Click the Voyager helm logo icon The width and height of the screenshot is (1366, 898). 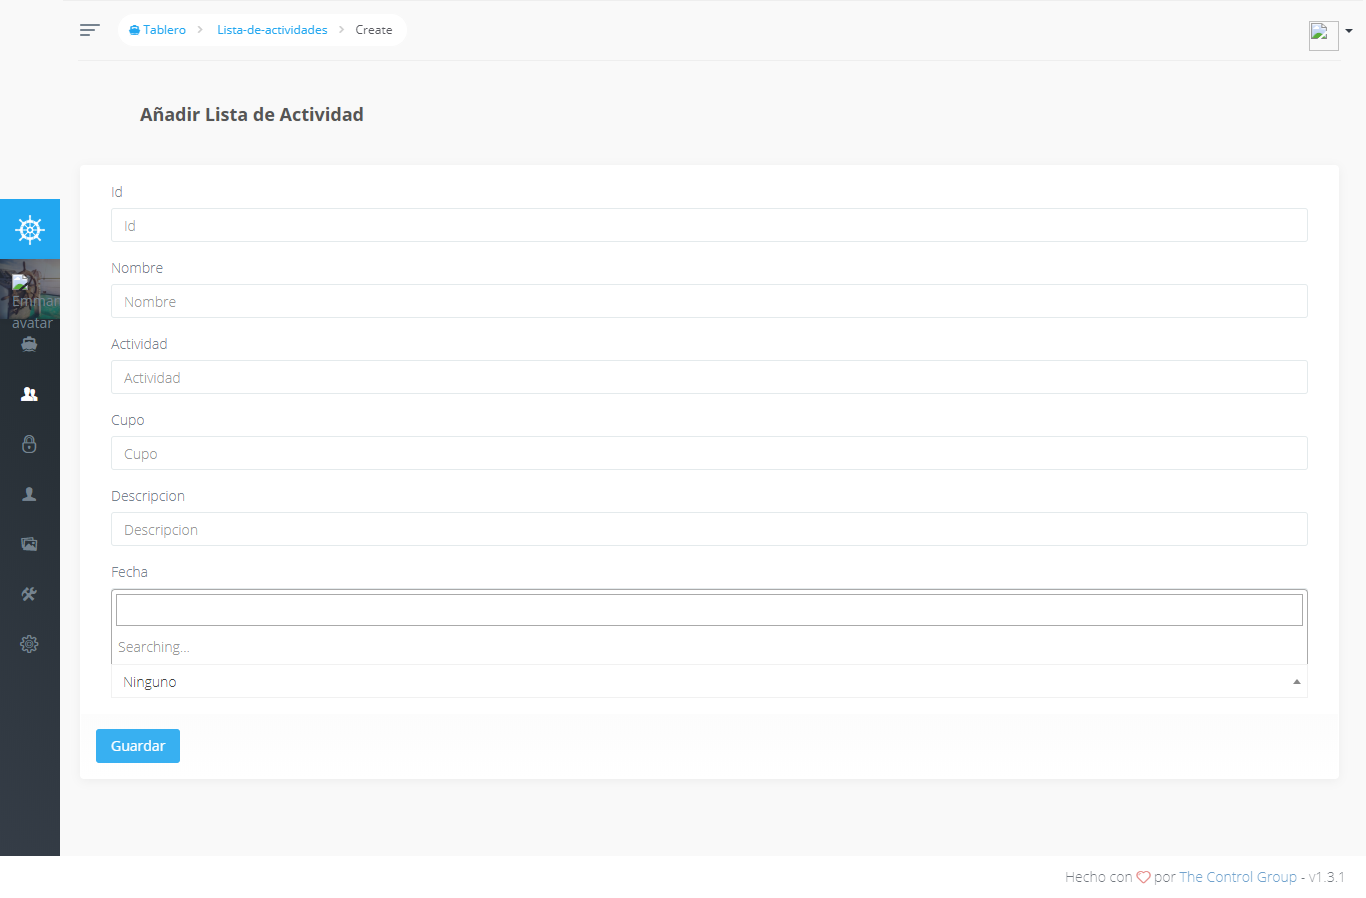(30, 230)
